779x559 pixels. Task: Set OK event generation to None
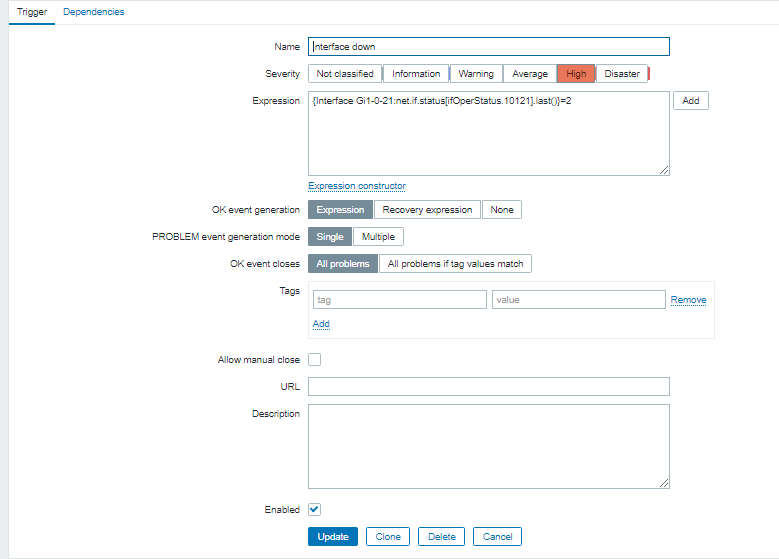click(x=502, y=210)
